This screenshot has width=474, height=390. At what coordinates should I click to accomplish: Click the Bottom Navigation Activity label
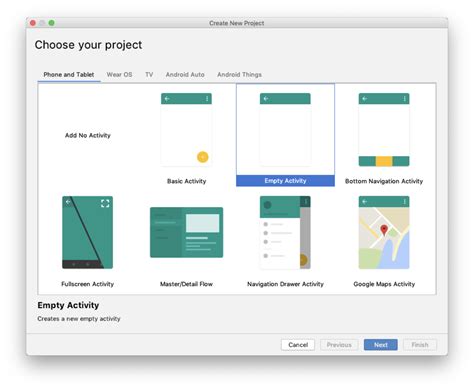click(x=384, y=181)
